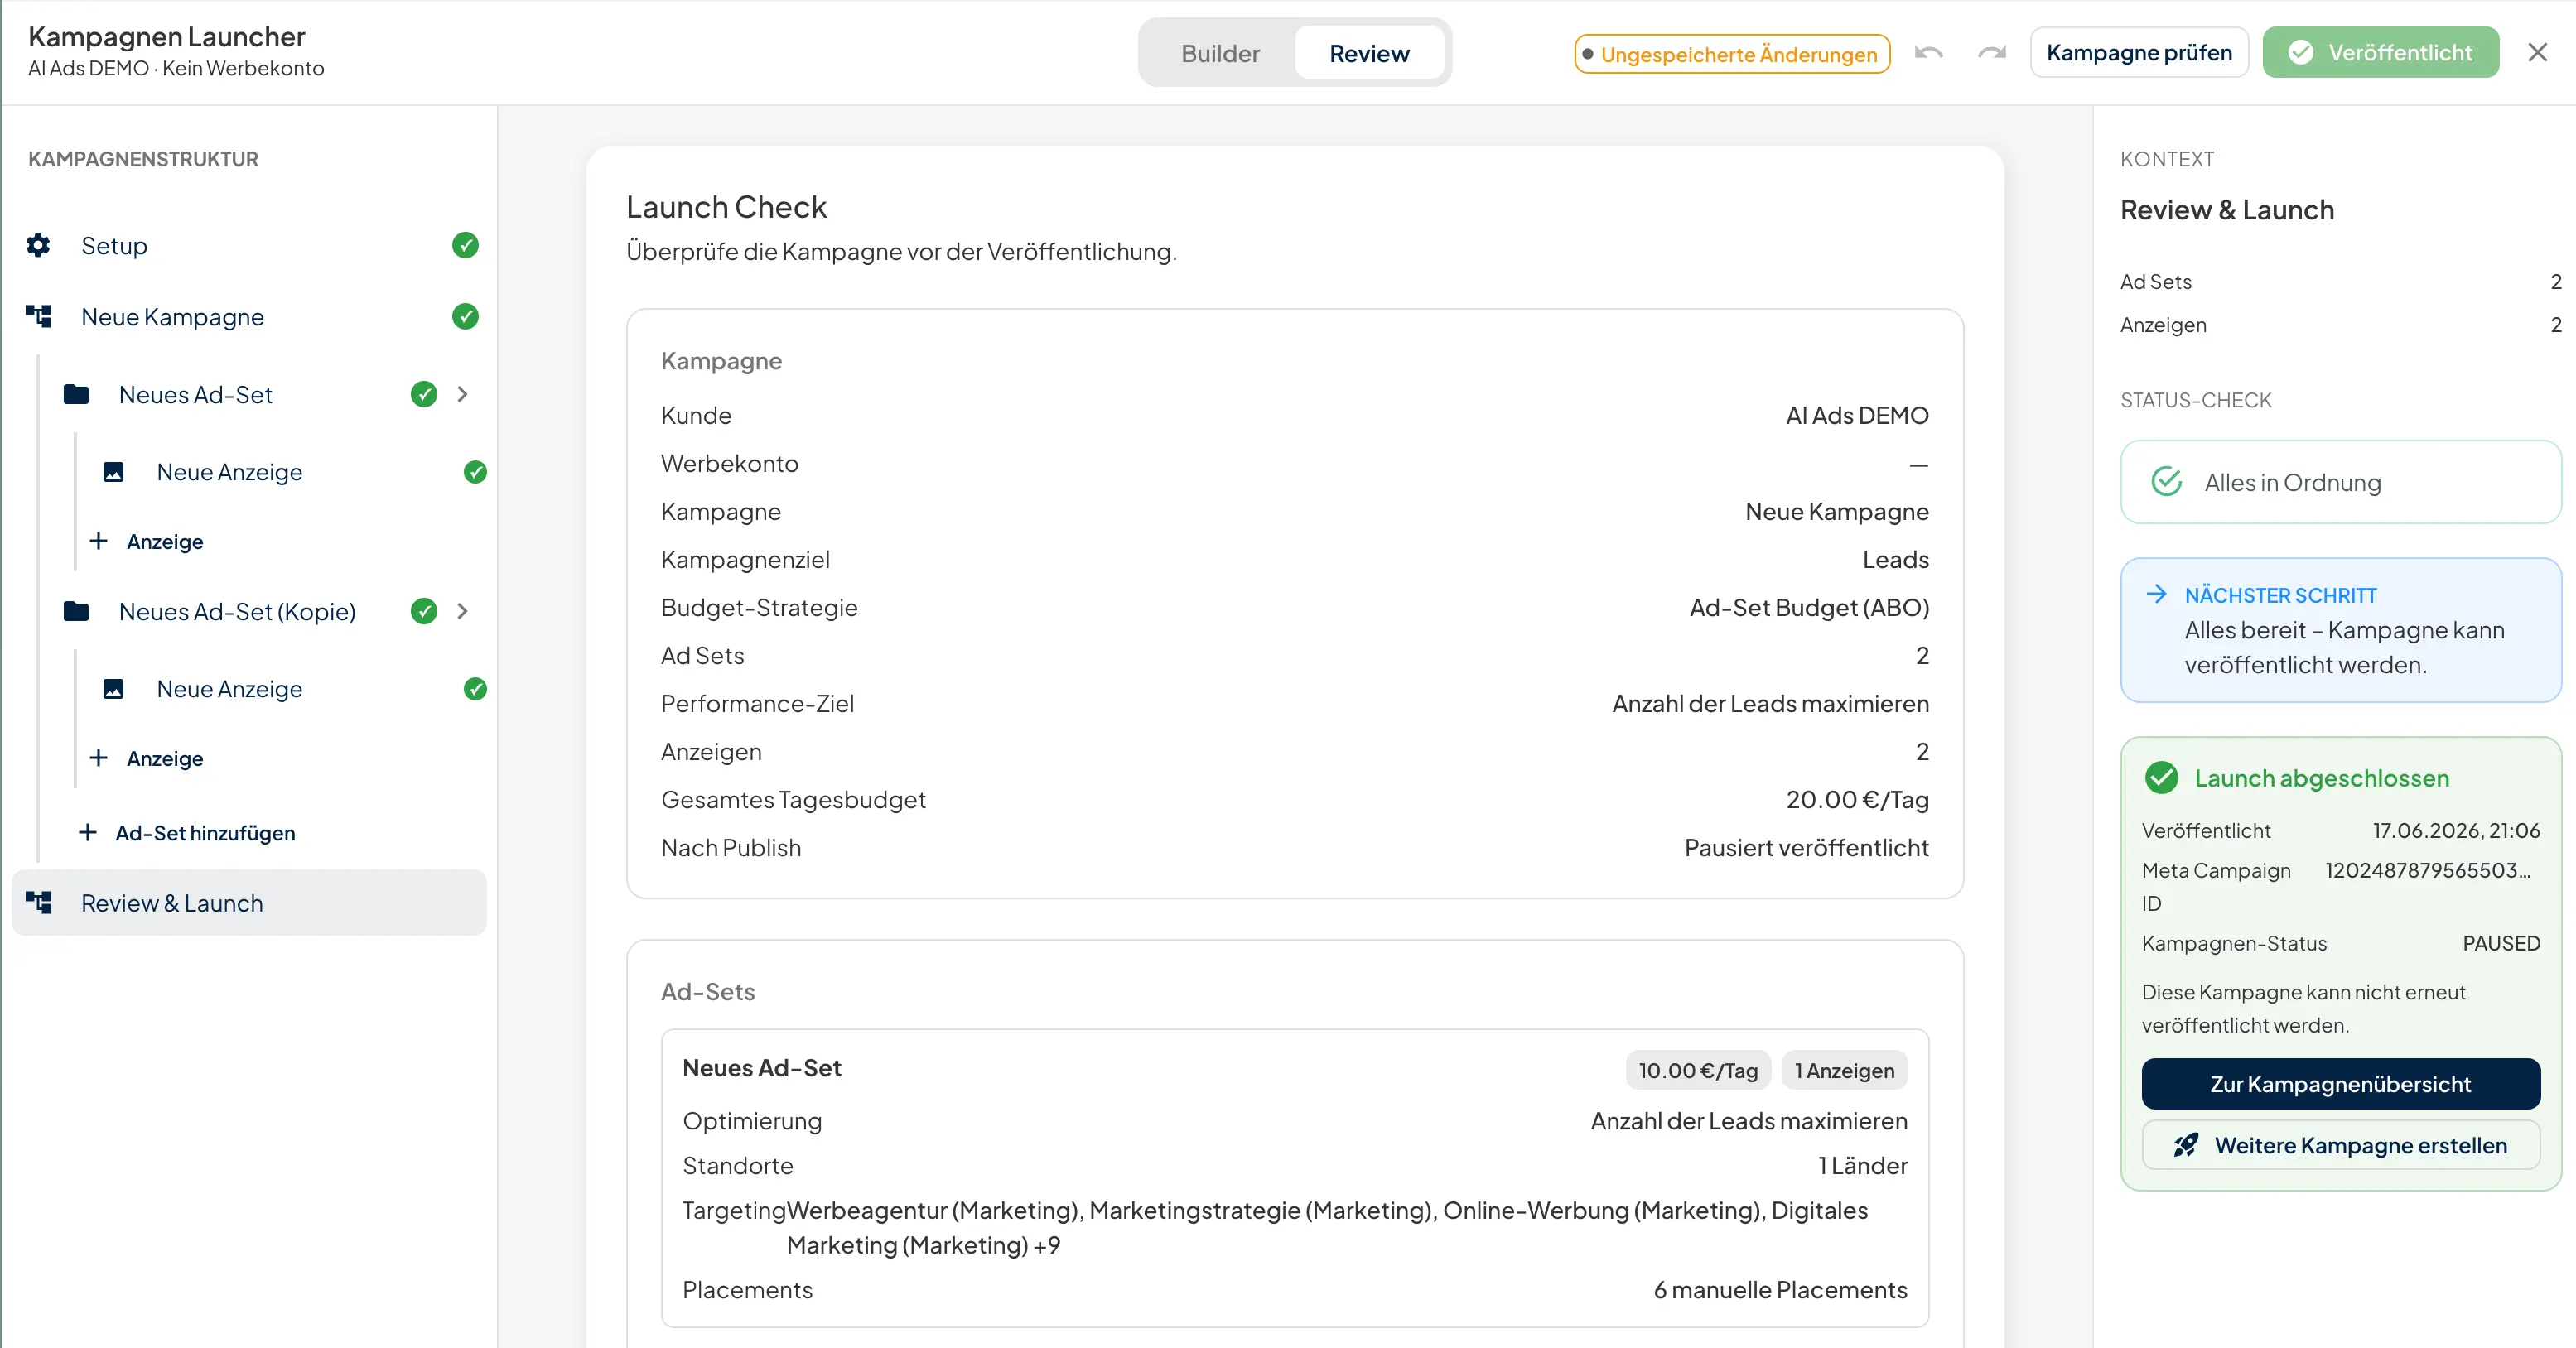Viewport: 2576px width, 1348px height.
Task: Click the green Veröffentlicht button
Action: click(x=2380, y=52)
